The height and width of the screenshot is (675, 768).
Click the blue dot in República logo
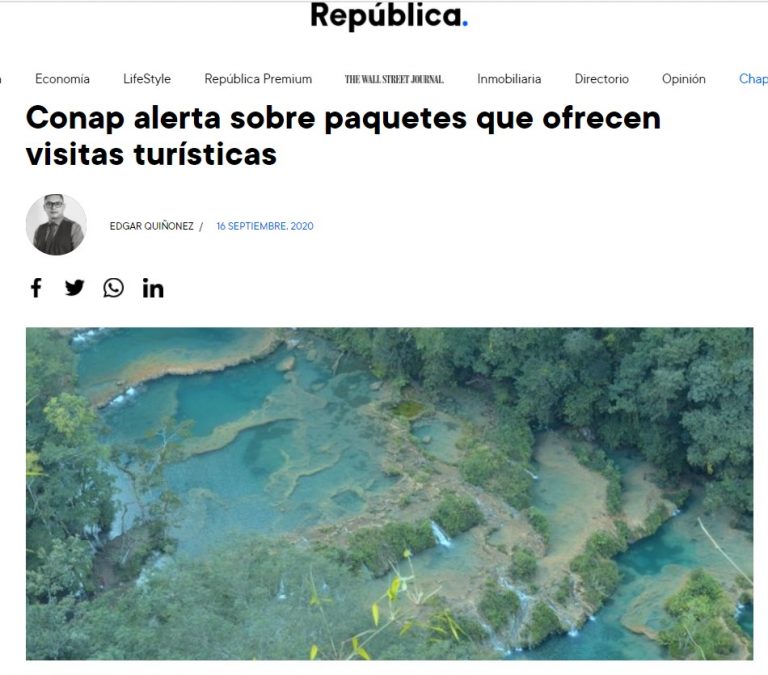click(465, 23)
